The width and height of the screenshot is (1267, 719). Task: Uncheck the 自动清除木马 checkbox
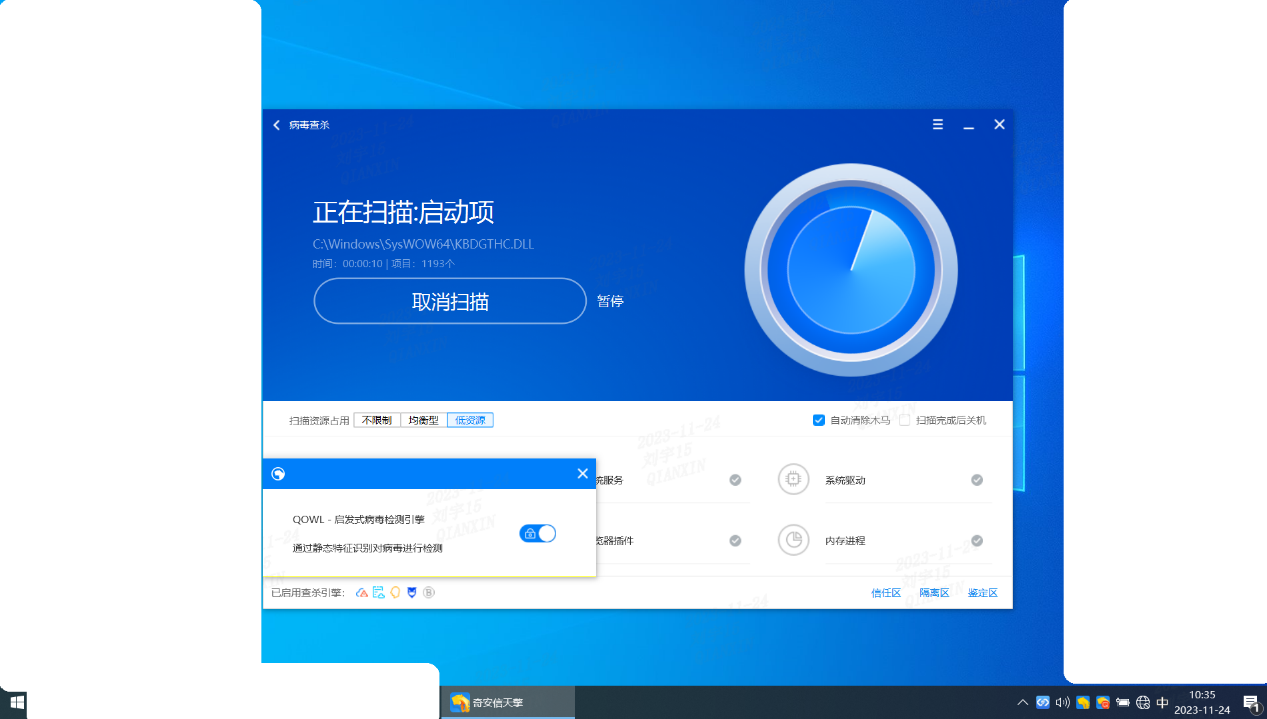coord(819,420)
